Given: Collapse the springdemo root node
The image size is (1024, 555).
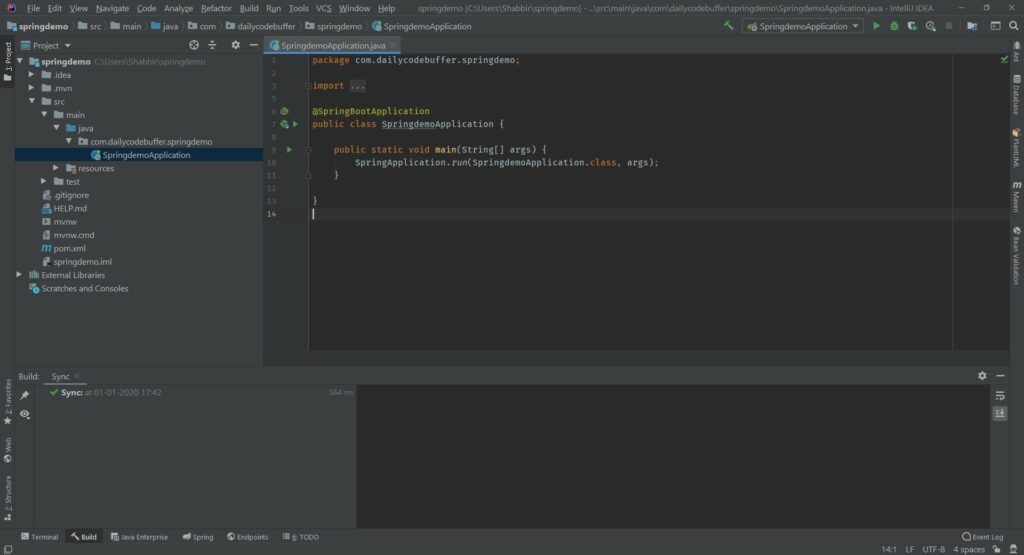Looking at the screenshot, I should (20, 61).
